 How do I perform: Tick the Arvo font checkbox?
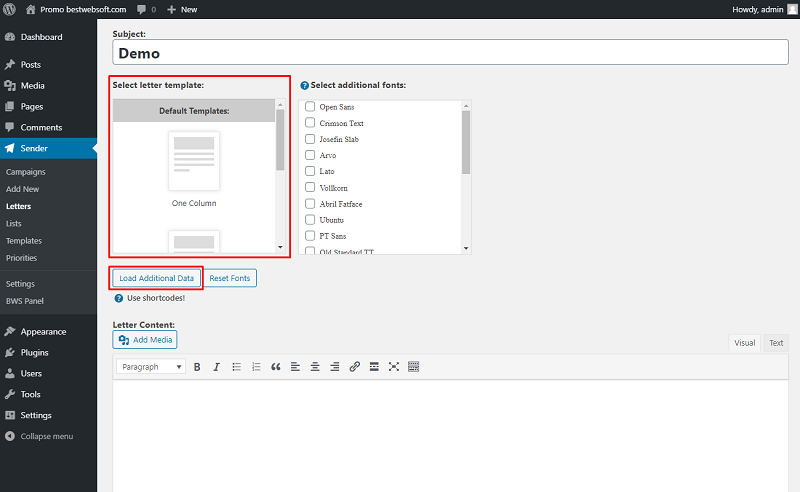click(x=310, y=155)
